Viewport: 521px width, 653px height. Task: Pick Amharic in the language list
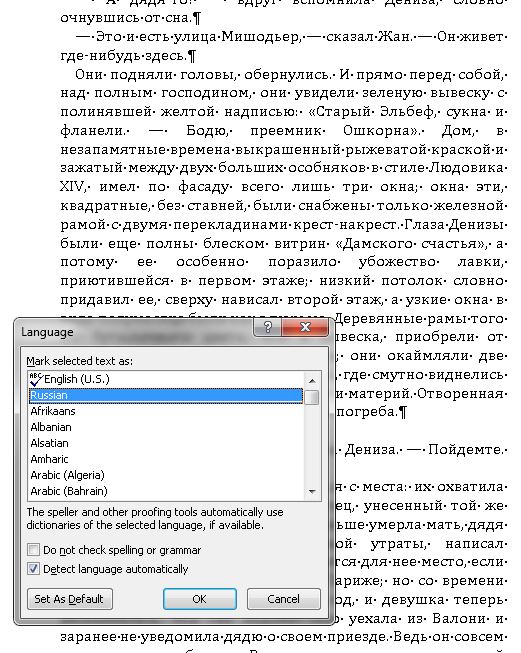pyautogui.click(x=166, y=459)
